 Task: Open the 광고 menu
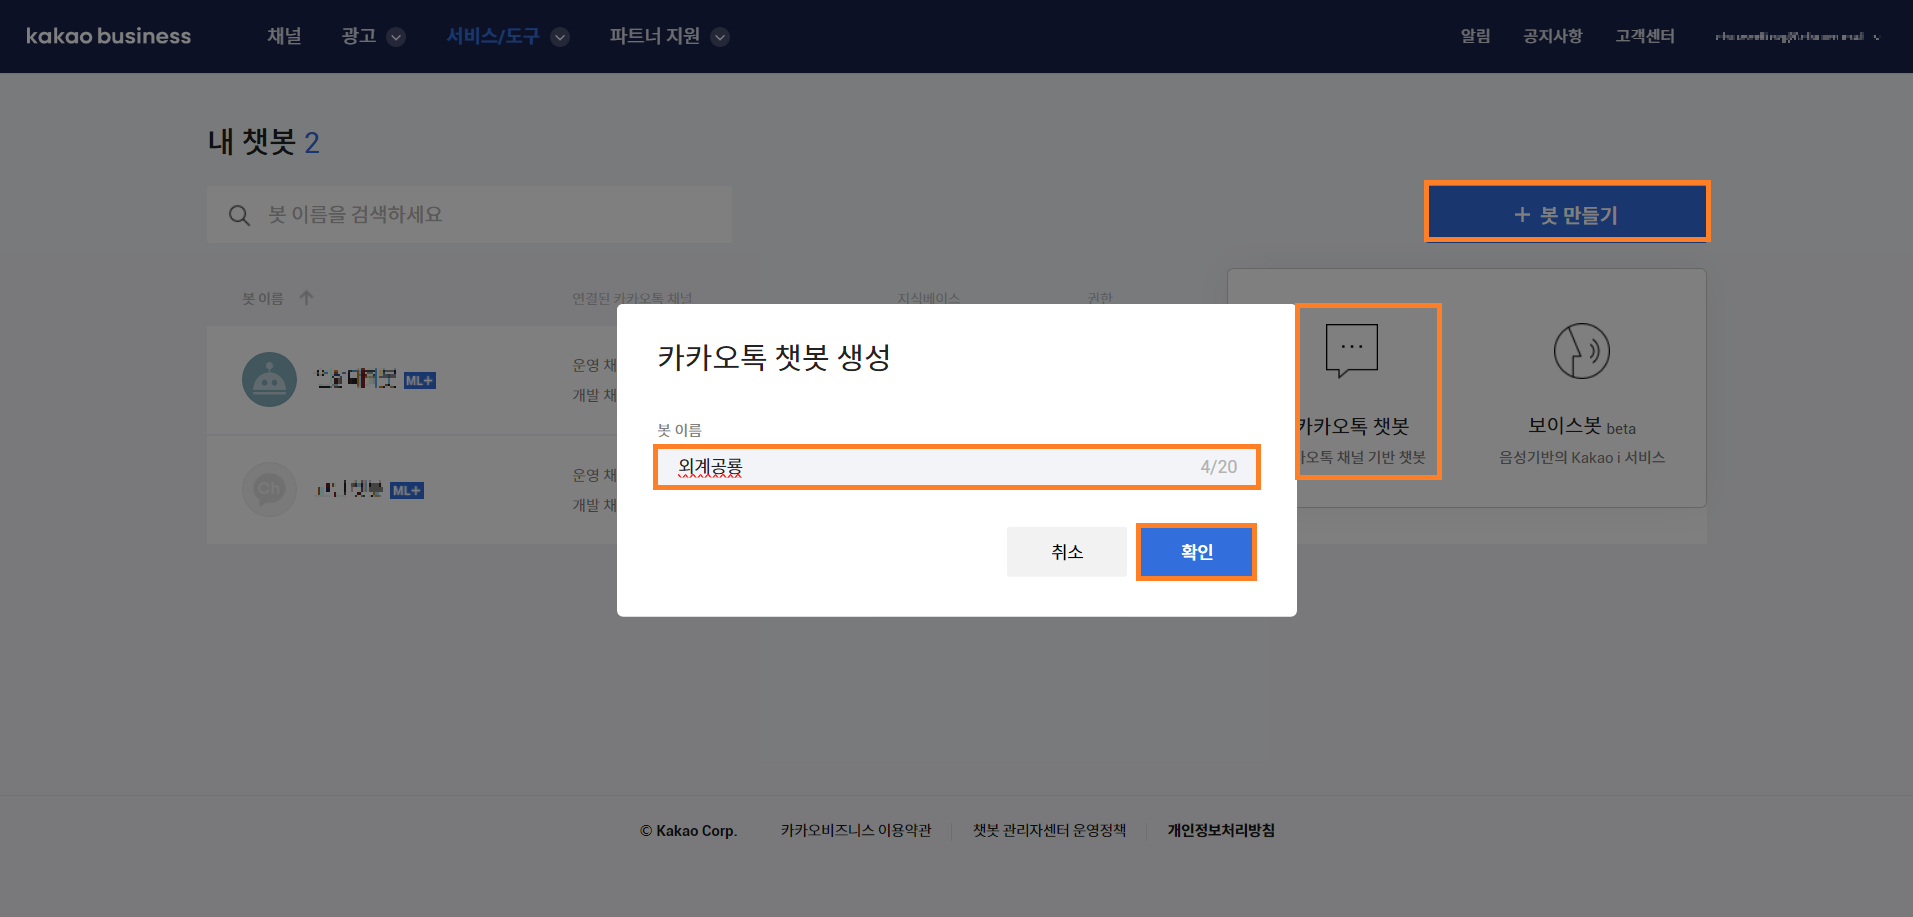(x=359, y=36)
